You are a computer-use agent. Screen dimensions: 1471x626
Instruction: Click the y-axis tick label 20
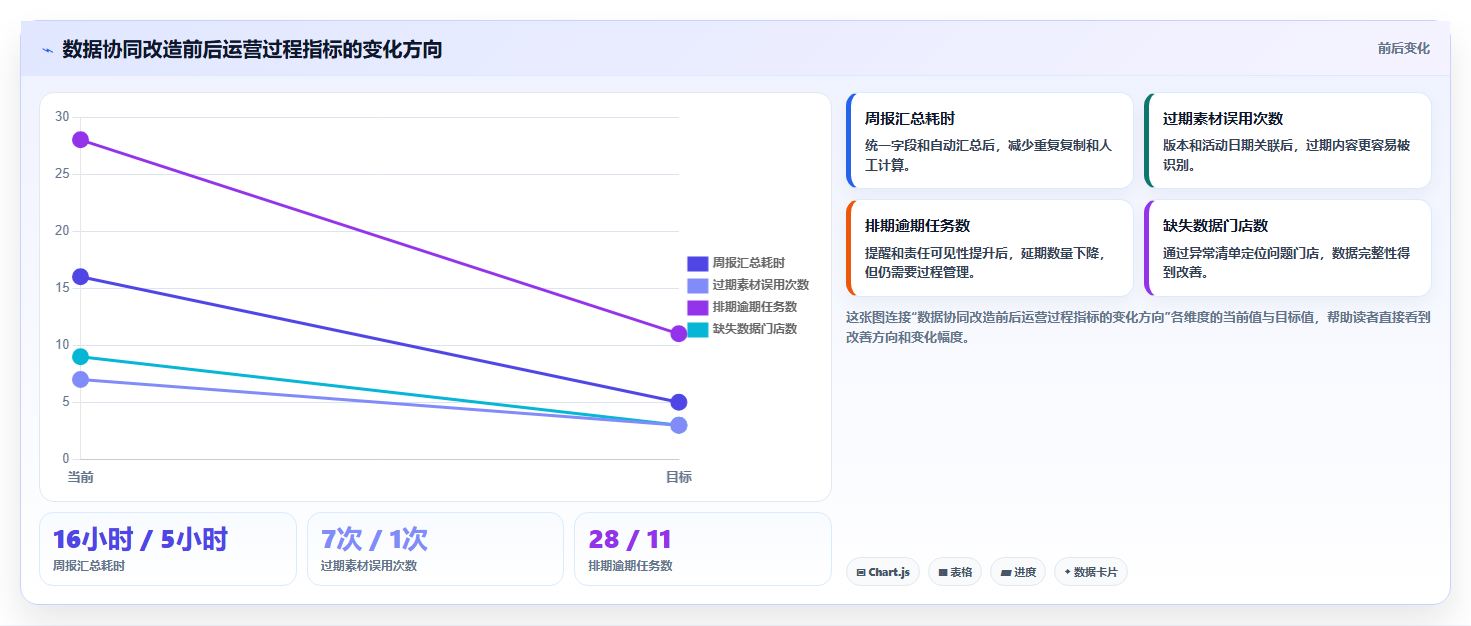62,231
